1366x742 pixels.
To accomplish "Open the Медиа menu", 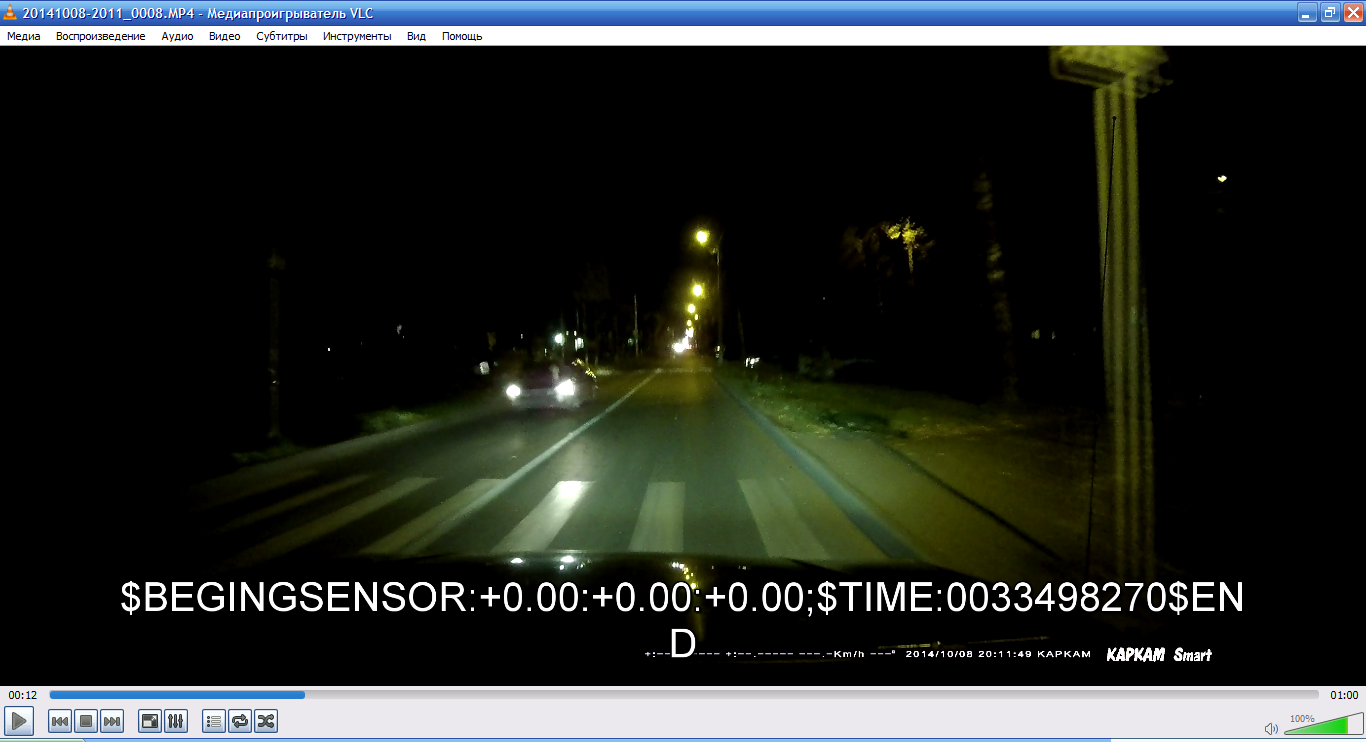I will [x=24, y=36].
